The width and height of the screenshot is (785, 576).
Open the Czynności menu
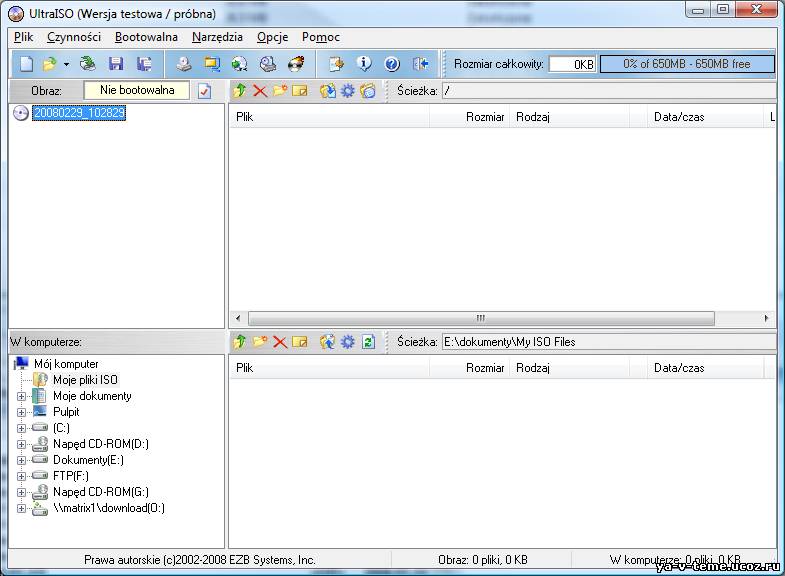pyautogui.click(x=74, y=37)
